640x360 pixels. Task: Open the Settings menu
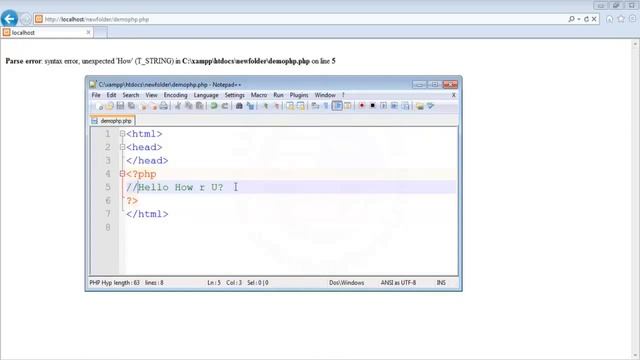coord(235,95)
